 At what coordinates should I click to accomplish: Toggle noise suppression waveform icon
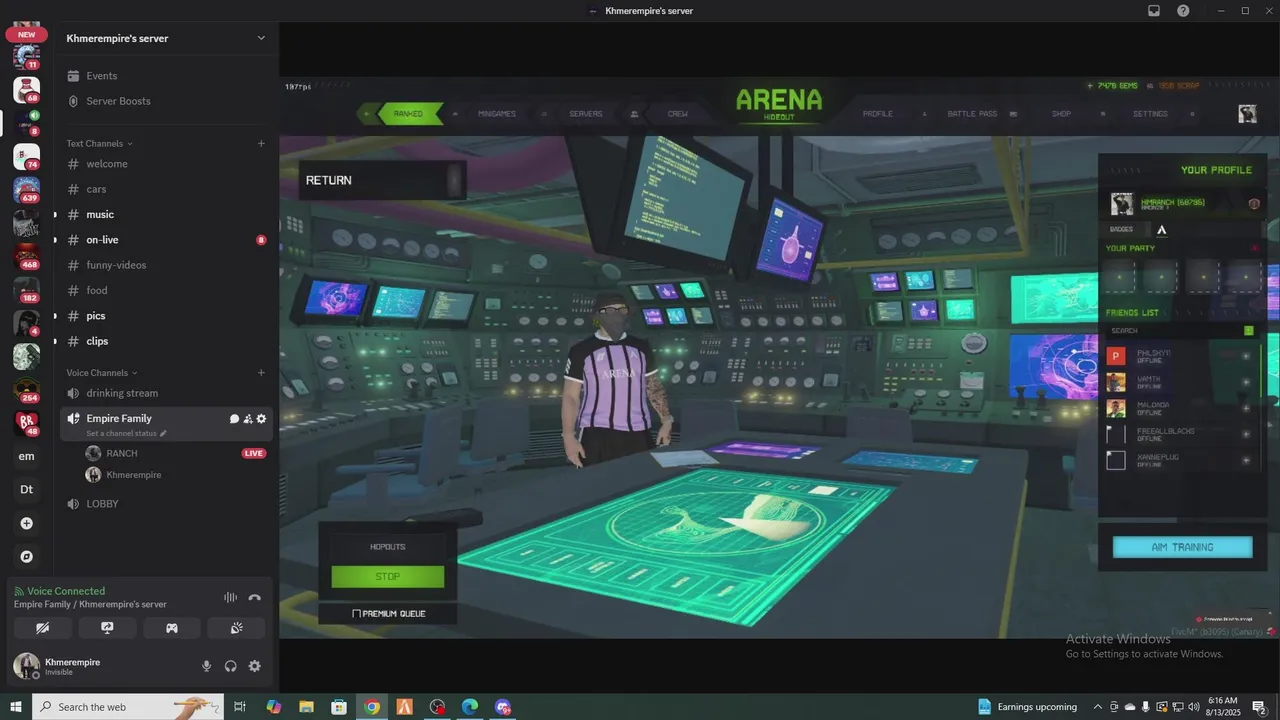pos(230,597)
